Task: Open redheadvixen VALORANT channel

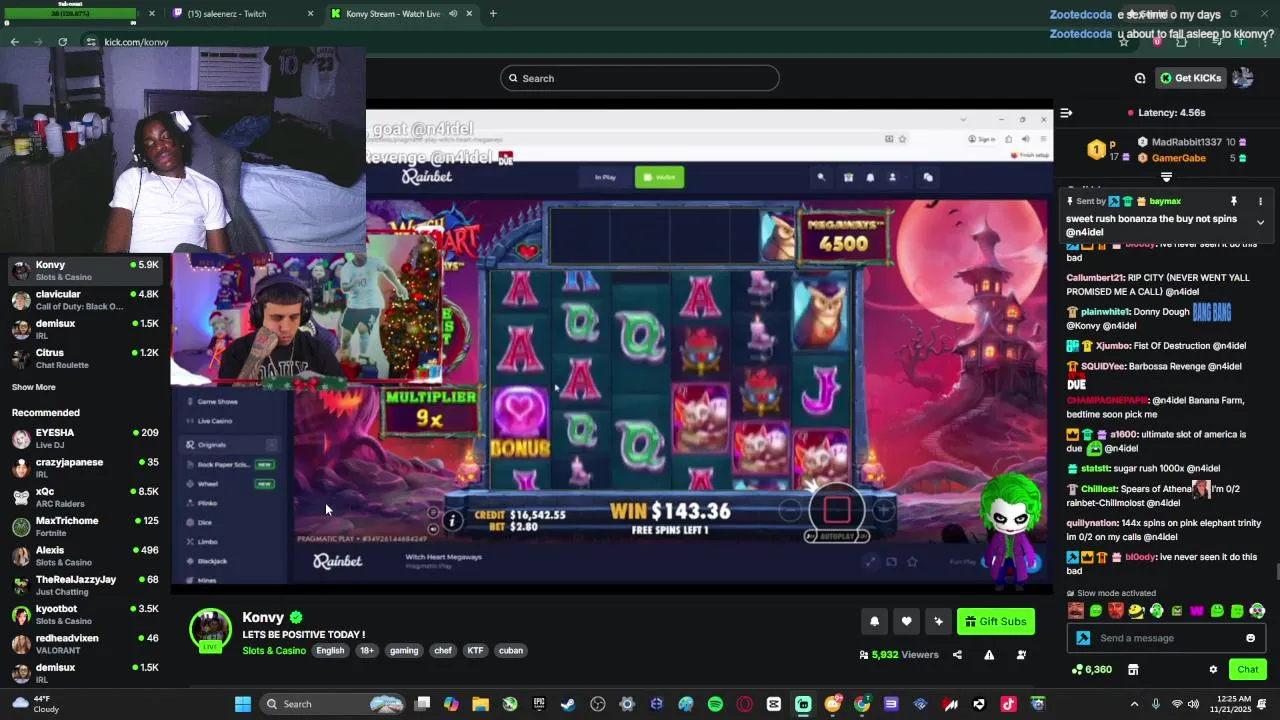Action: (x=85, y=644)
